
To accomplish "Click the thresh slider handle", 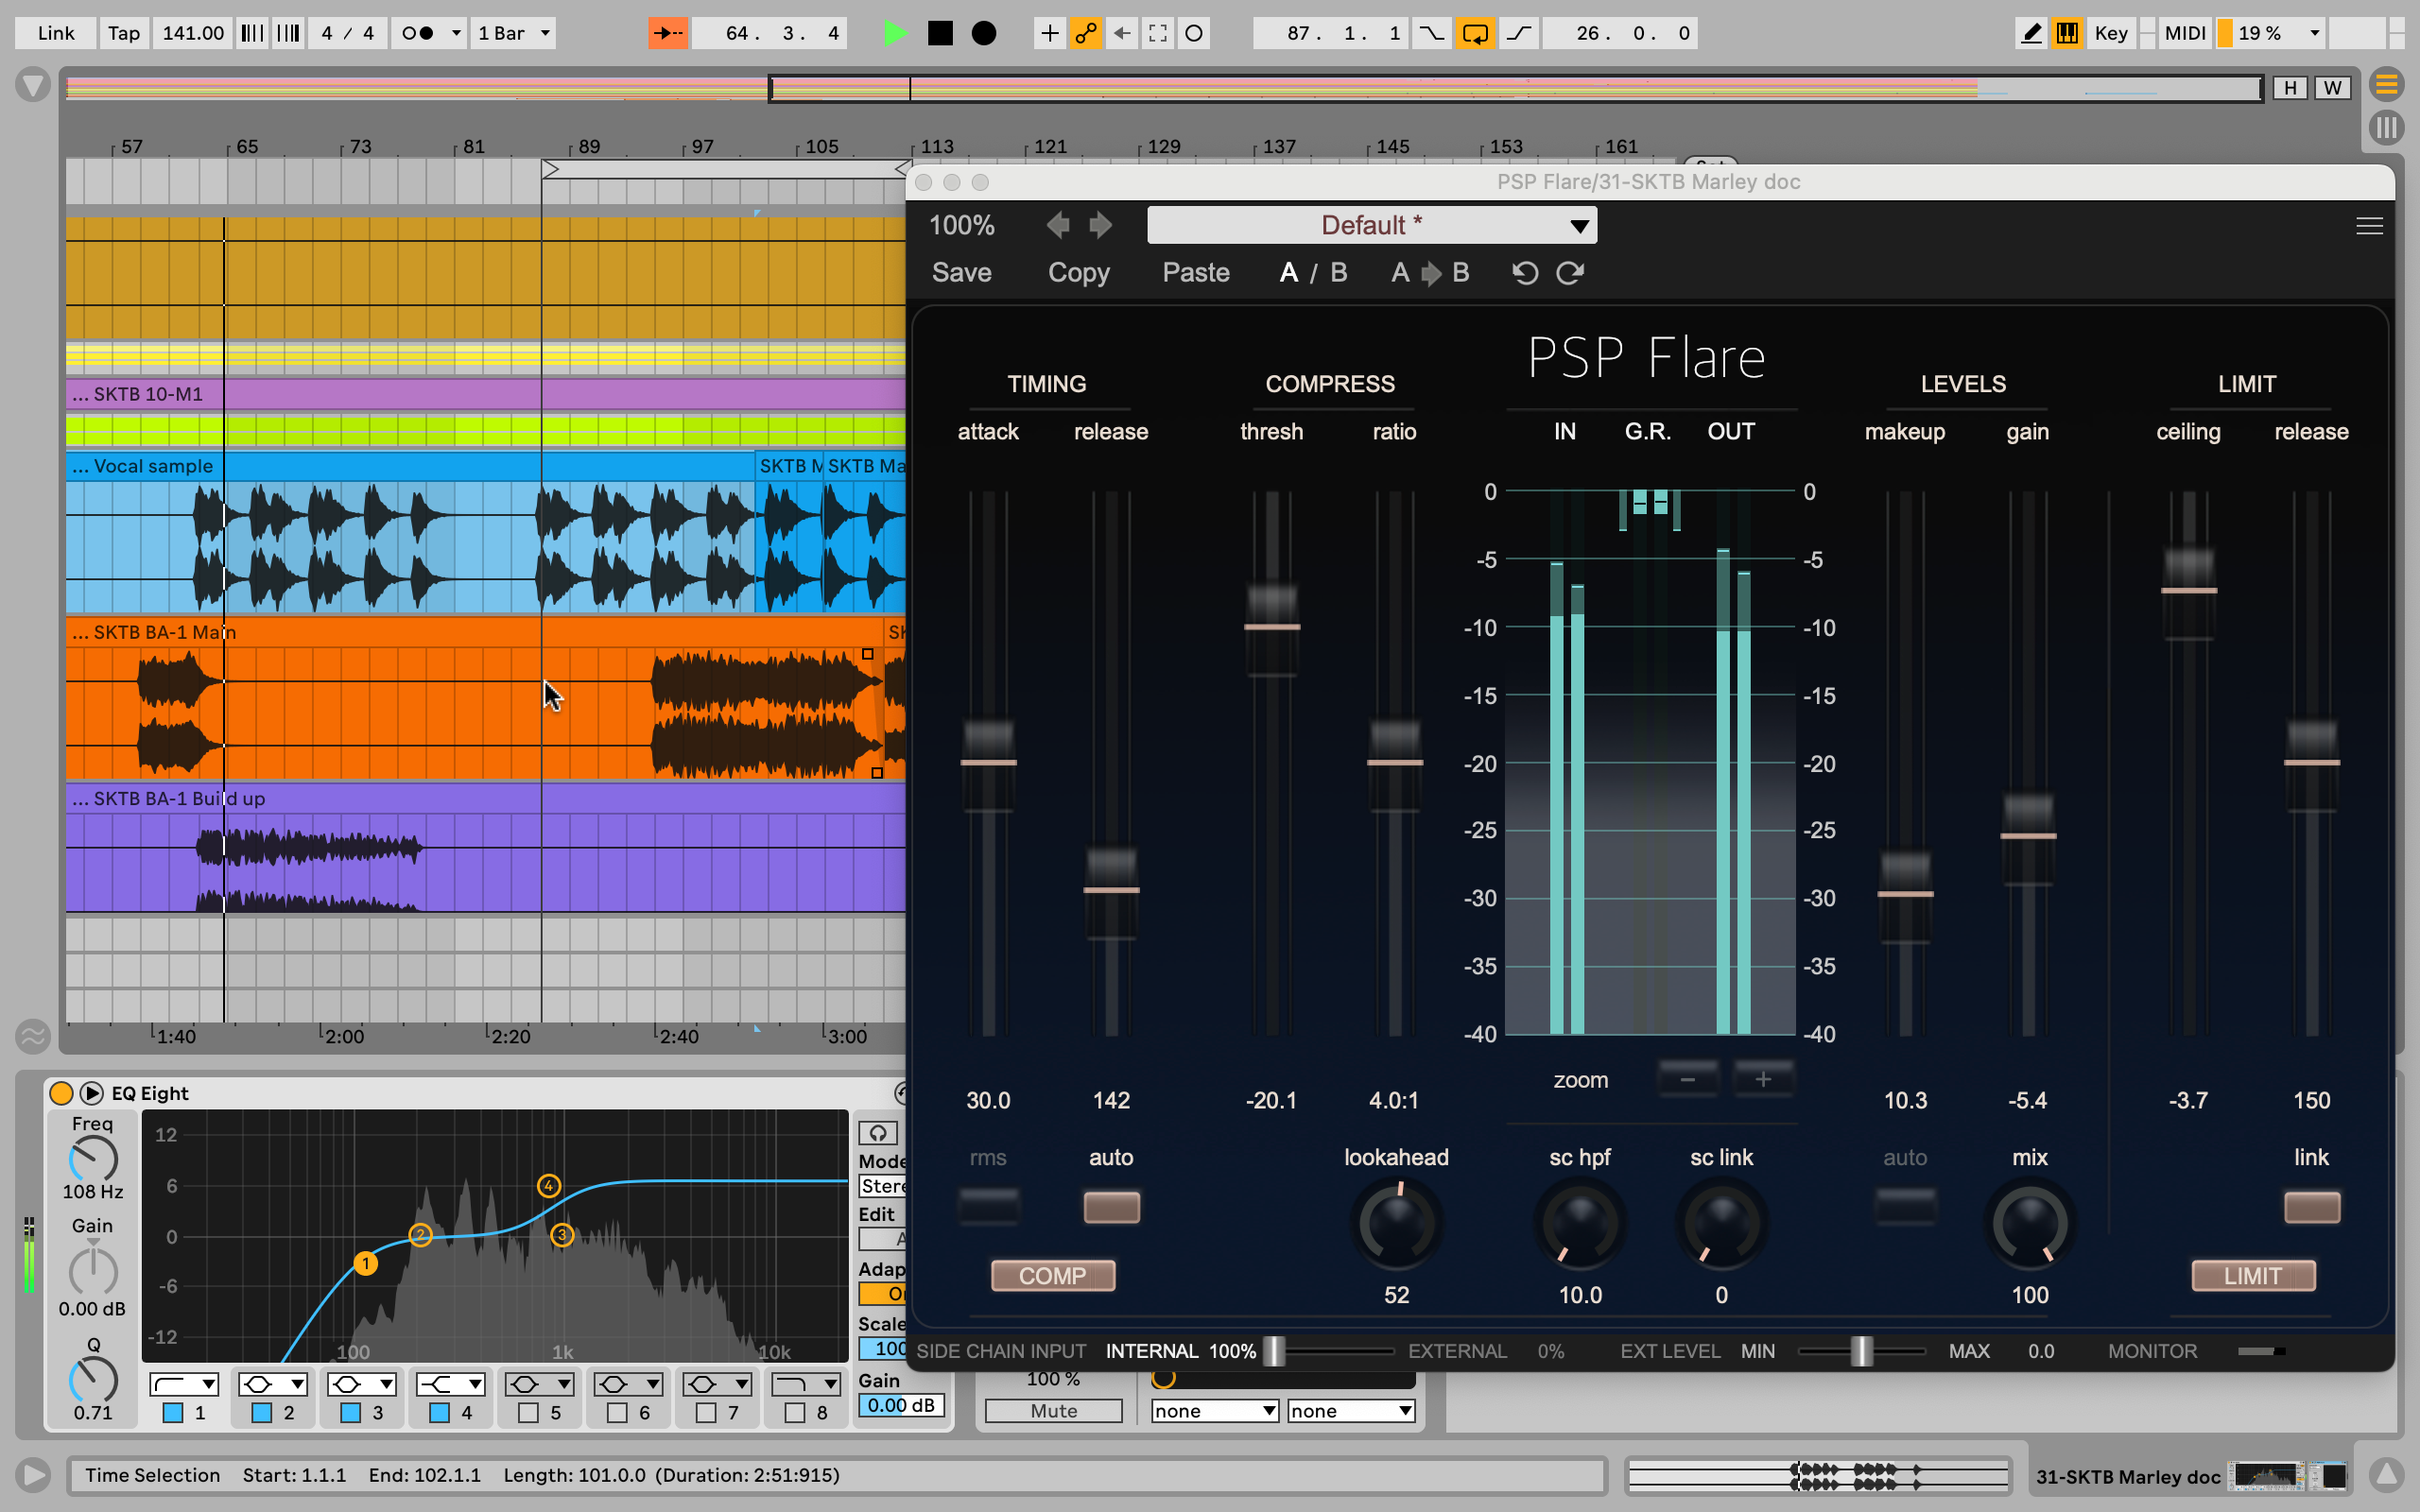I will [1272, 626].
